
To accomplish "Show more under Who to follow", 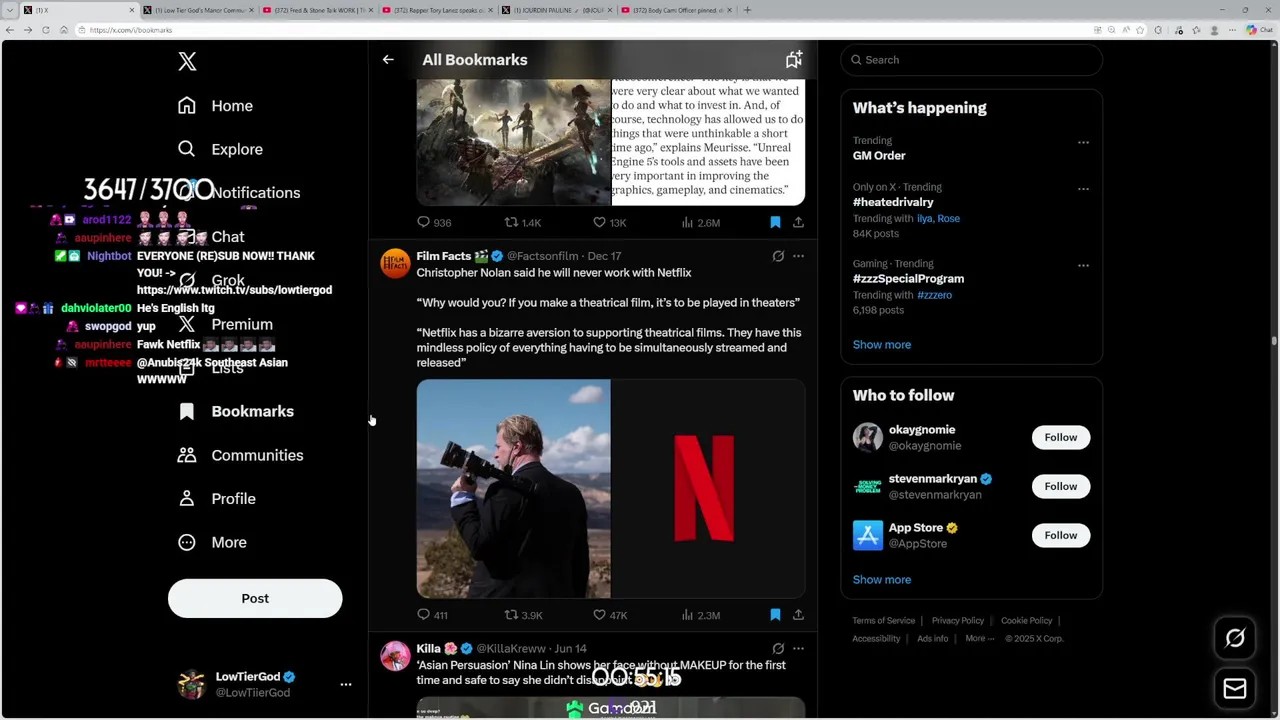I will 882,580.
